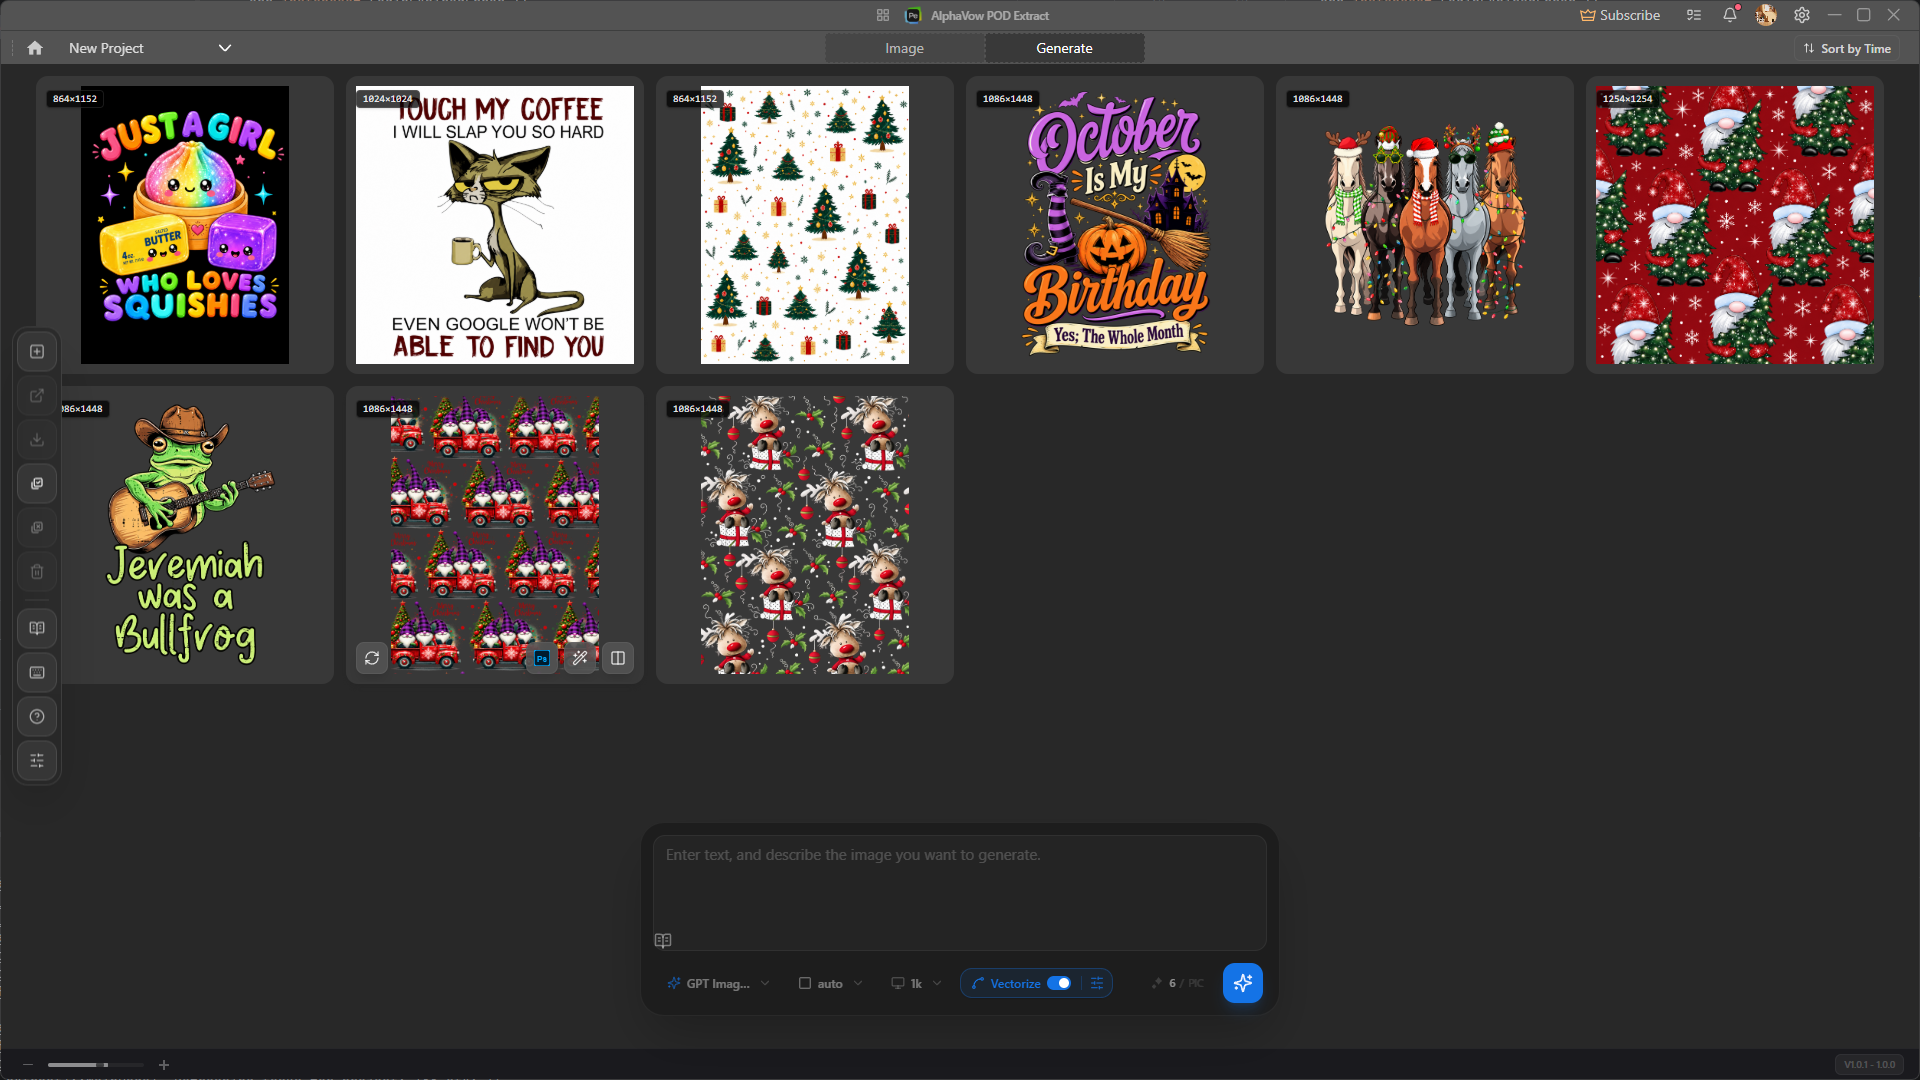Click the split compare icon on gnome truck image
This screenshot has height=1080, width=1920.
(618, 658)
